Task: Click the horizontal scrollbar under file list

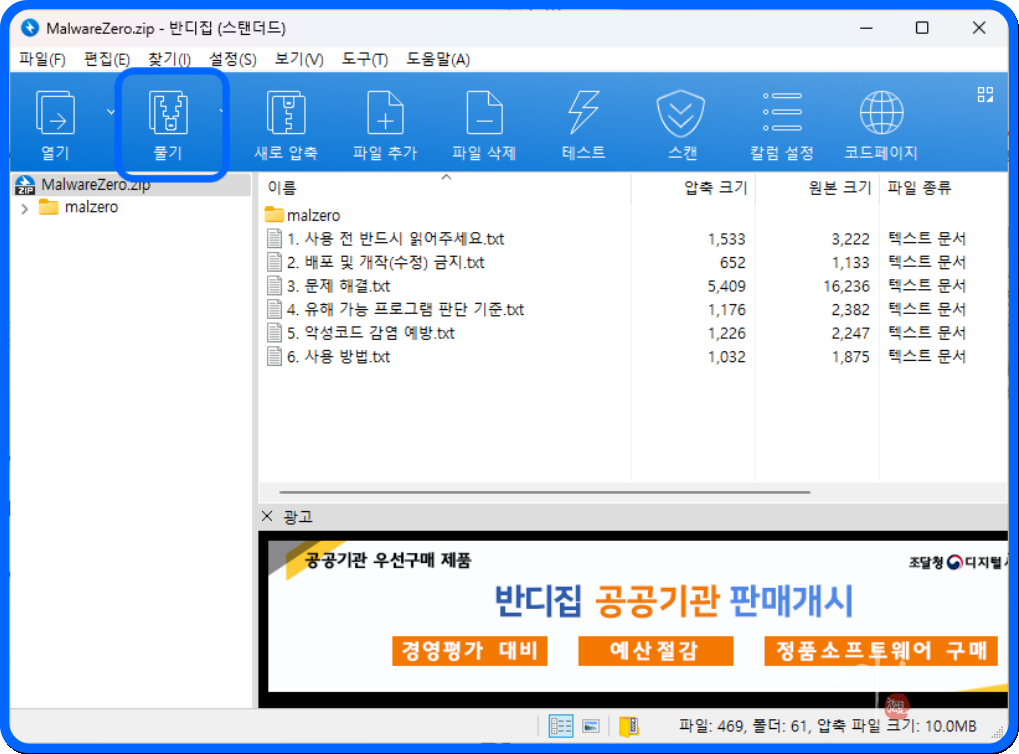Action: click(545, 492)
